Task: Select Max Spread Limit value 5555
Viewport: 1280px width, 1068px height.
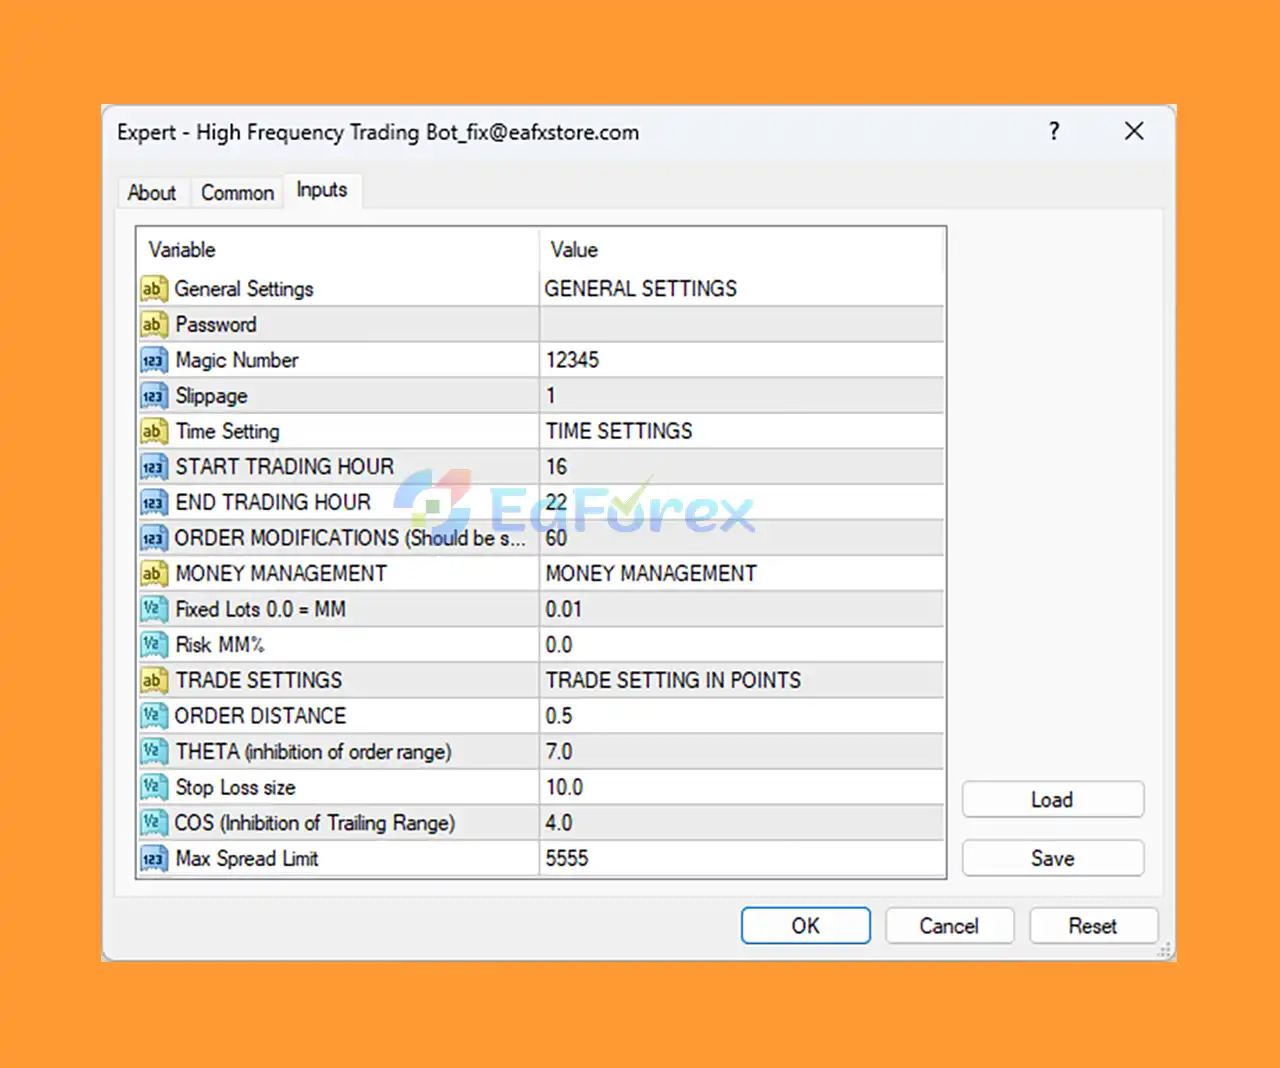Action: point(567,859)
